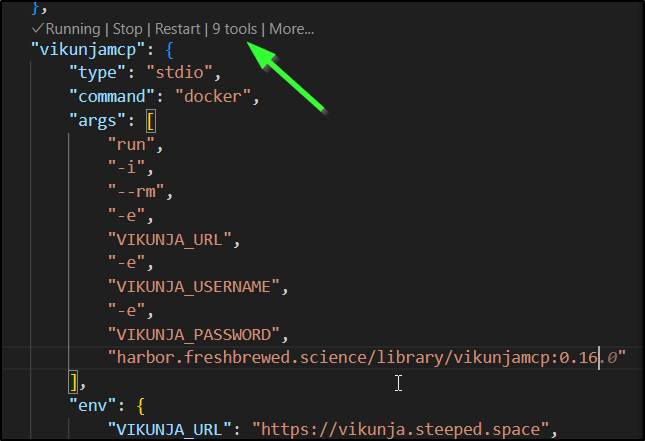Click the Running status checkmark icon
The height and width of the screenshot is (441, 645).
point(37,29)
